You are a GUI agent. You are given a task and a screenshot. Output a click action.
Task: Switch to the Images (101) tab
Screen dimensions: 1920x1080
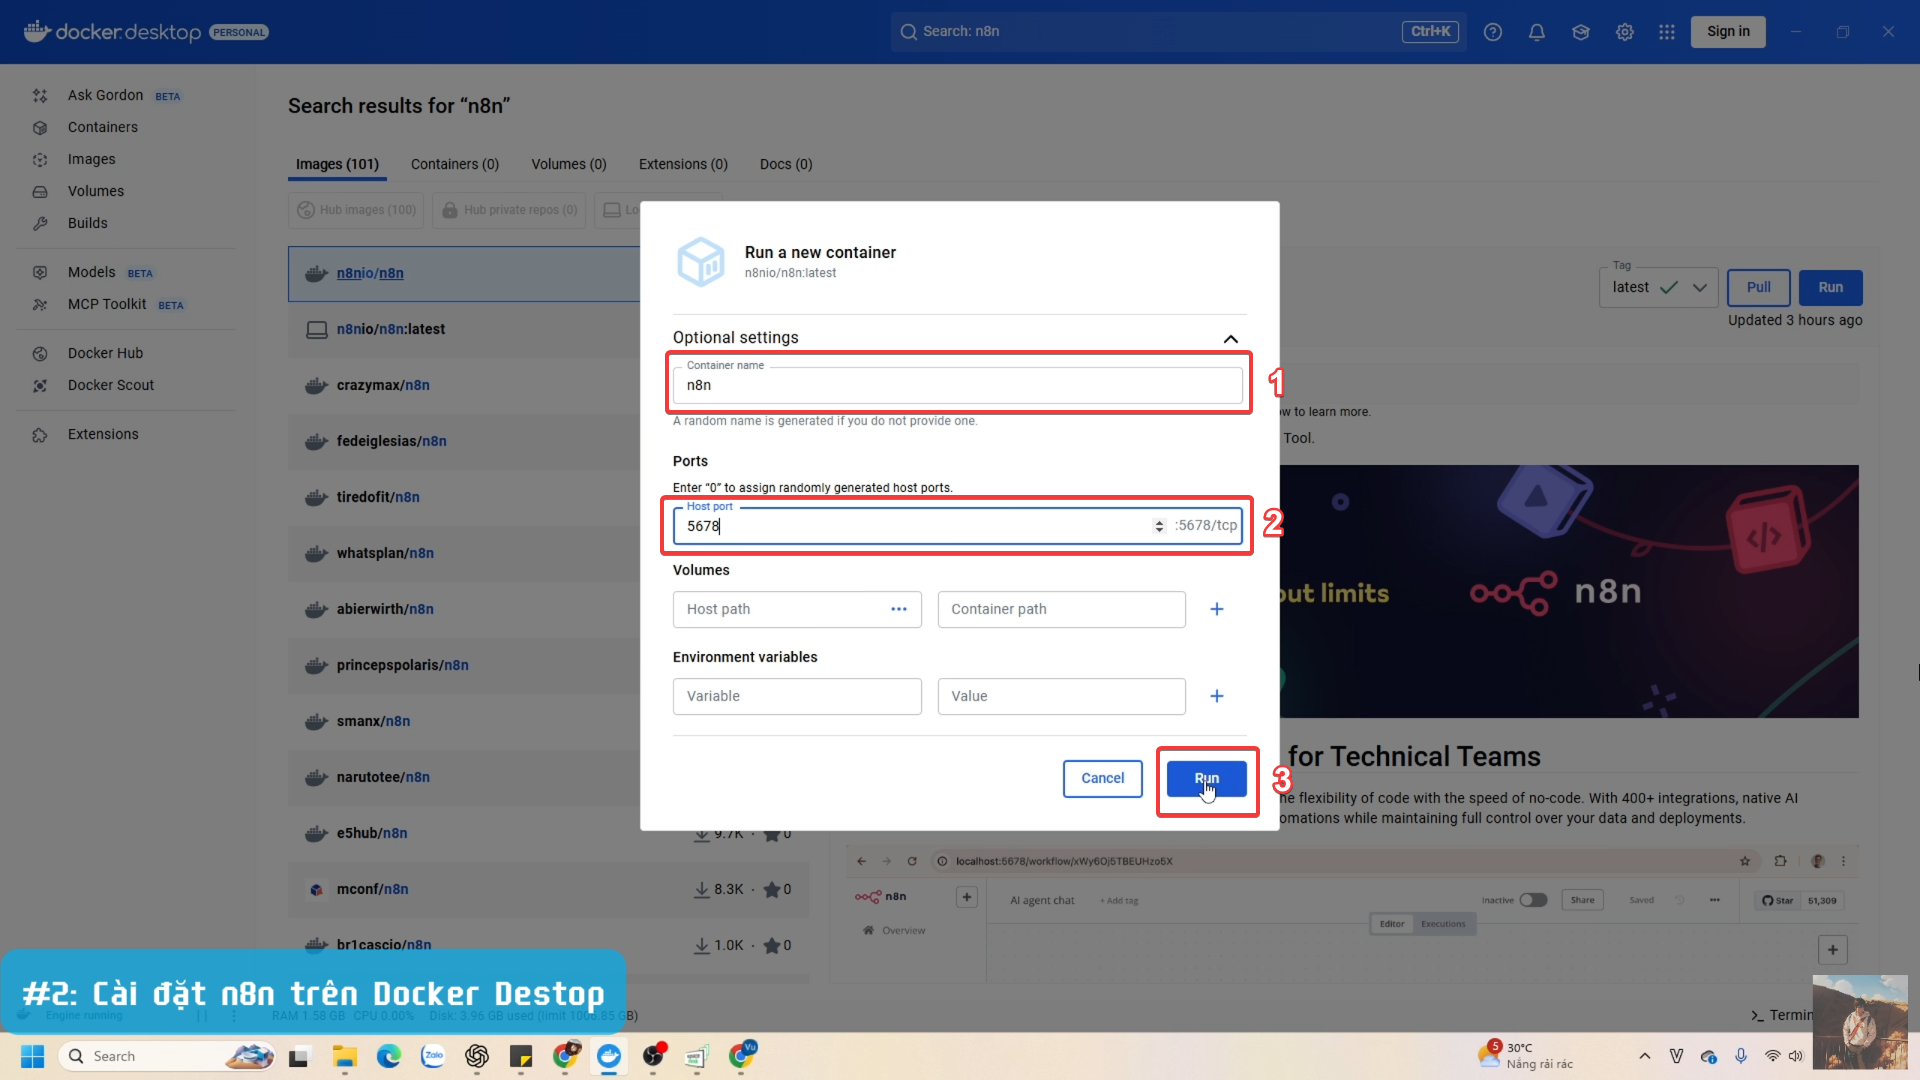pos(337,164)
